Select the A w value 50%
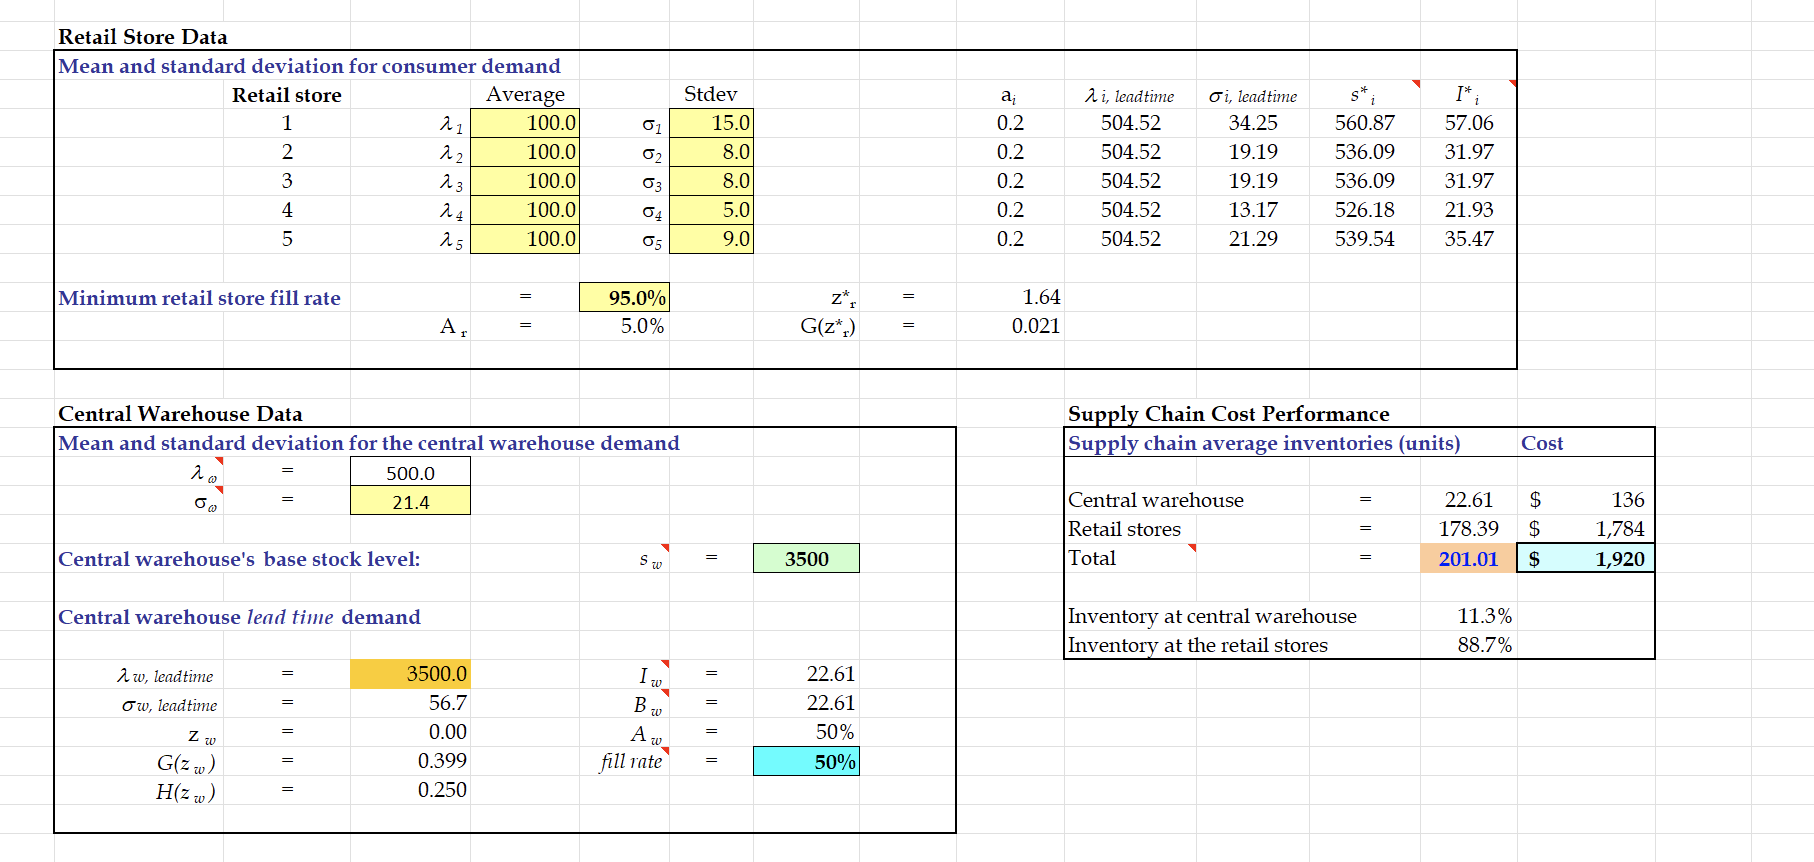Viewport: 1814px width, 862px height. click(x=835, y=732)
